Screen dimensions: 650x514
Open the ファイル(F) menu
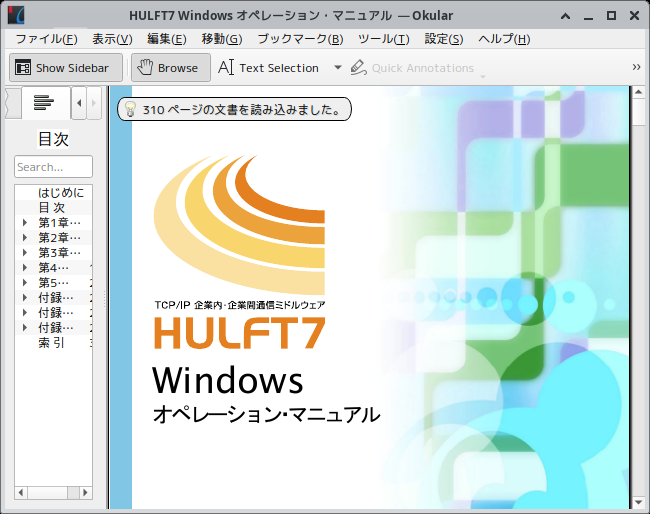(46, 39)
